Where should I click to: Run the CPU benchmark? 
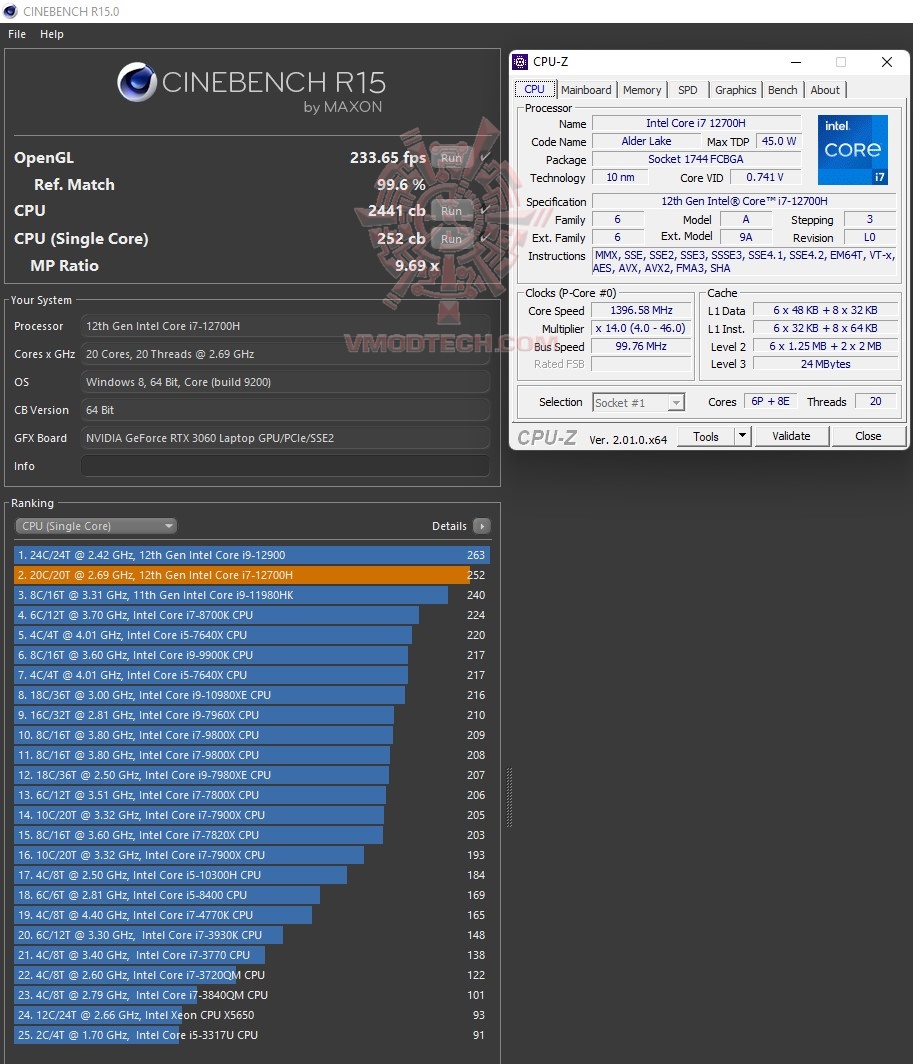pos(451,210)
